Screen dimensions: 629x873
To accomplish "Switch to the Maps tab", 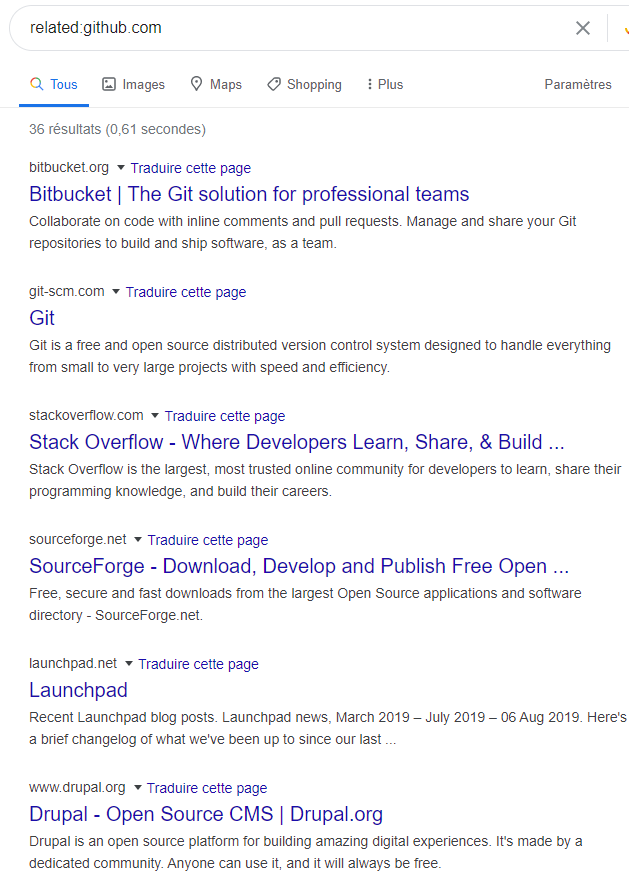I will [x=216, y=85].
